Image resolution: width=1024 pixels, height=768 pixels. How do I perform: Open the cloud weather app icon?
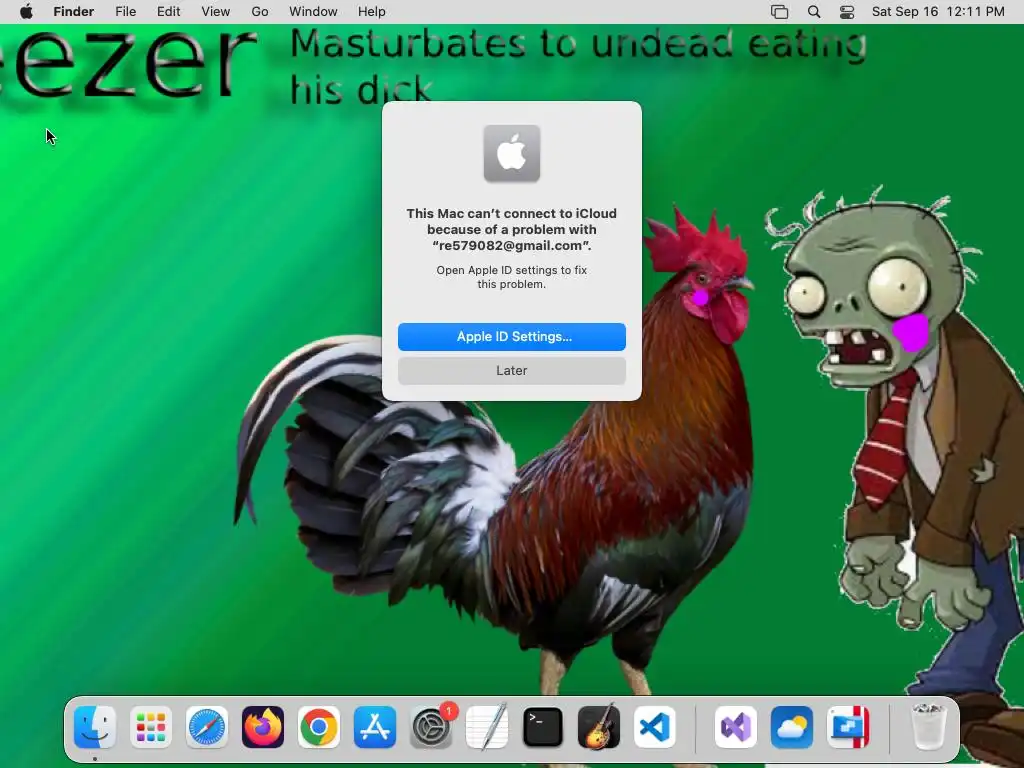(792, 727)
